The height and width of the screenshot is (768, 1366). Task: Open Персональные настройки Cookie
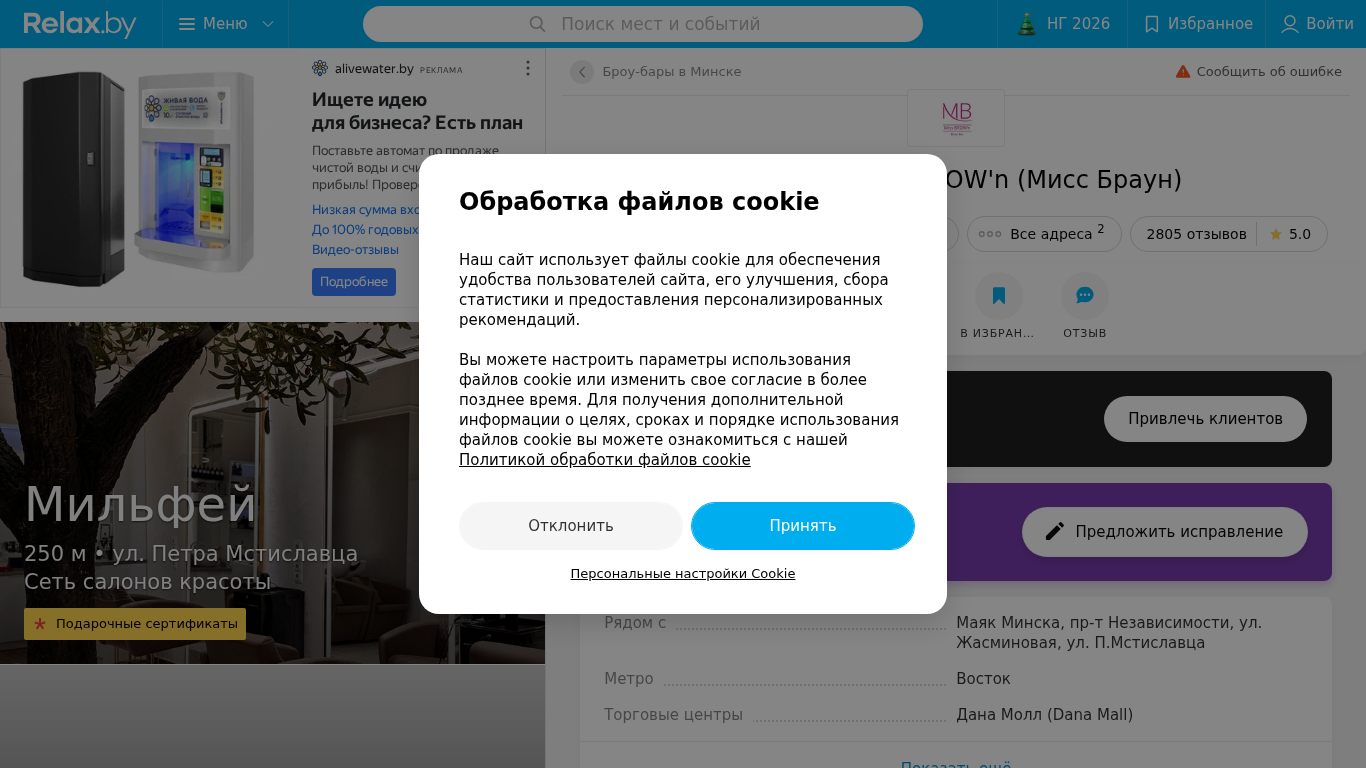point(683,574)
